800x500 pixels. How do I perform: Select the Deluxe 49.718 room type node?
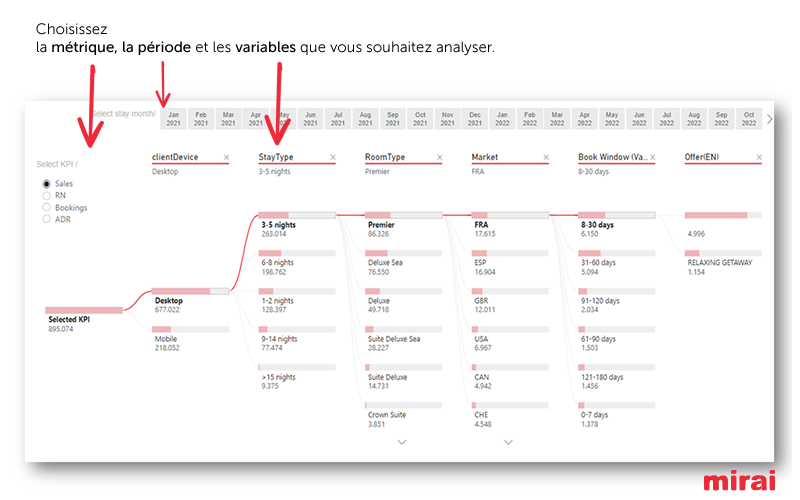(404, 291)
